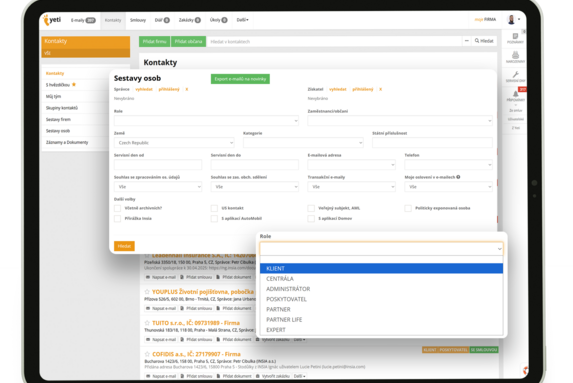Click the Diář counter badge
The image size is (573, 383).
pos(167,20)
